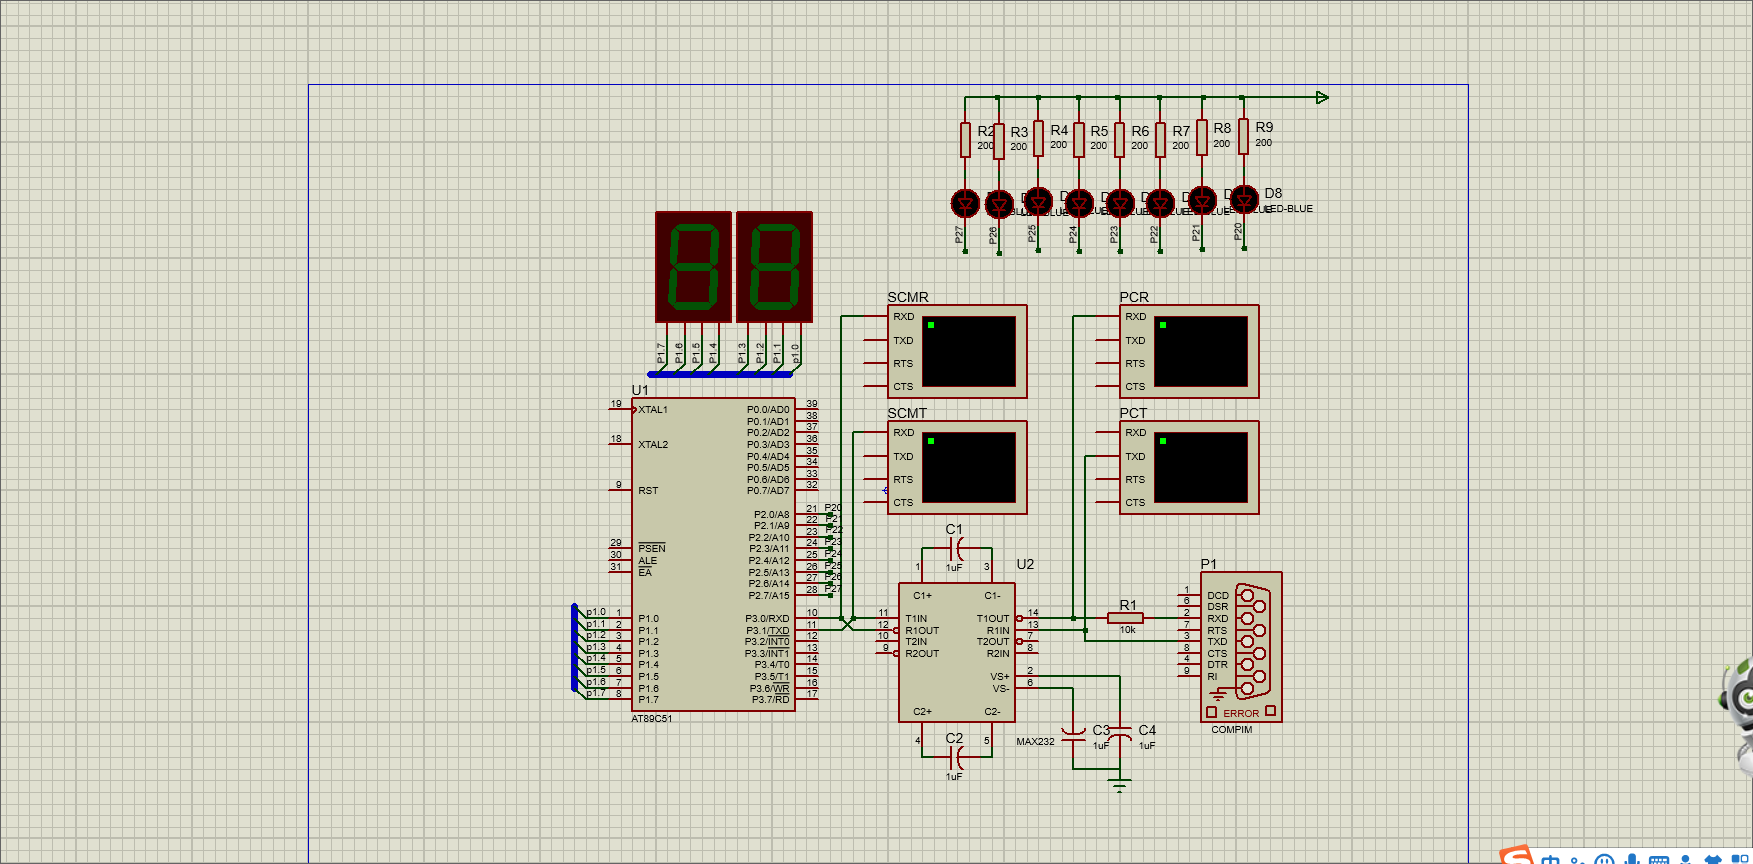1753x864 pixels.
Task: Click the 10k value under R1
Action: (x=1127, y=630)
